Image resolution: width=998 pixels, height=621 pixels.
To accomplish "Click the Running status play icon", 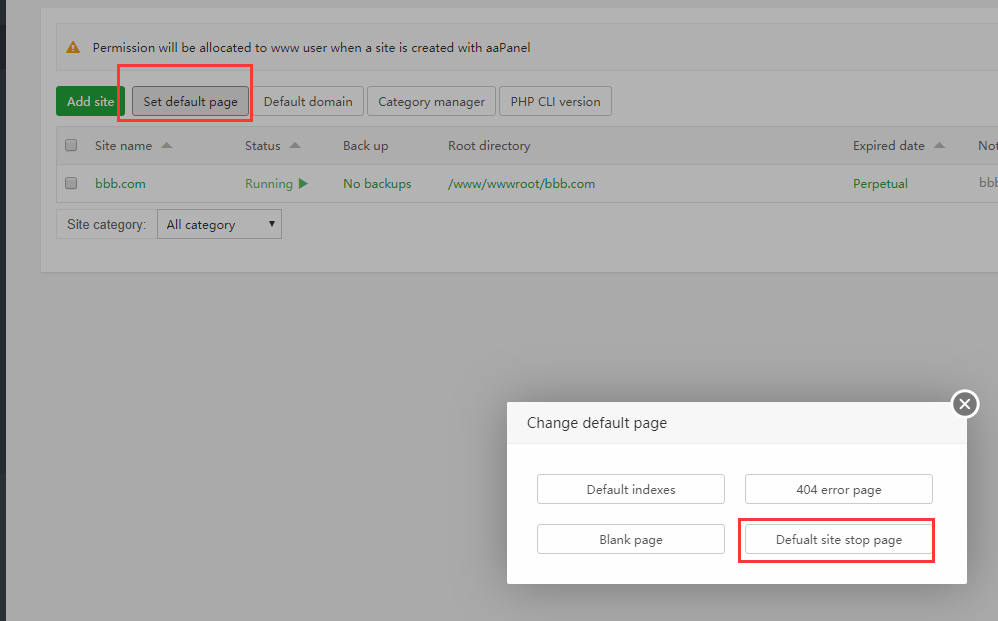I will 303,184.
